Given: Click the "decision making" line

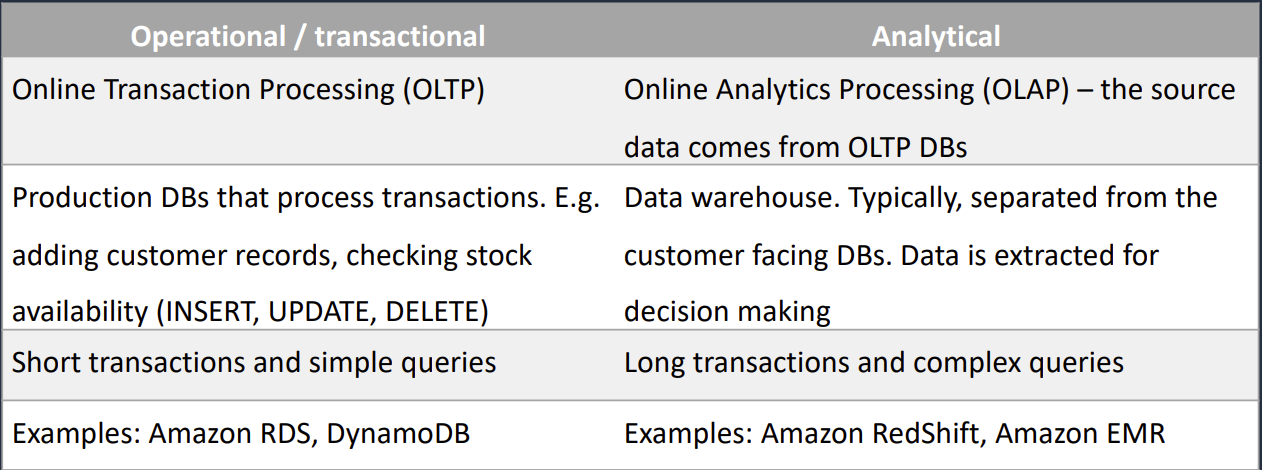Looking at the screenshot, I should [727, 312].
